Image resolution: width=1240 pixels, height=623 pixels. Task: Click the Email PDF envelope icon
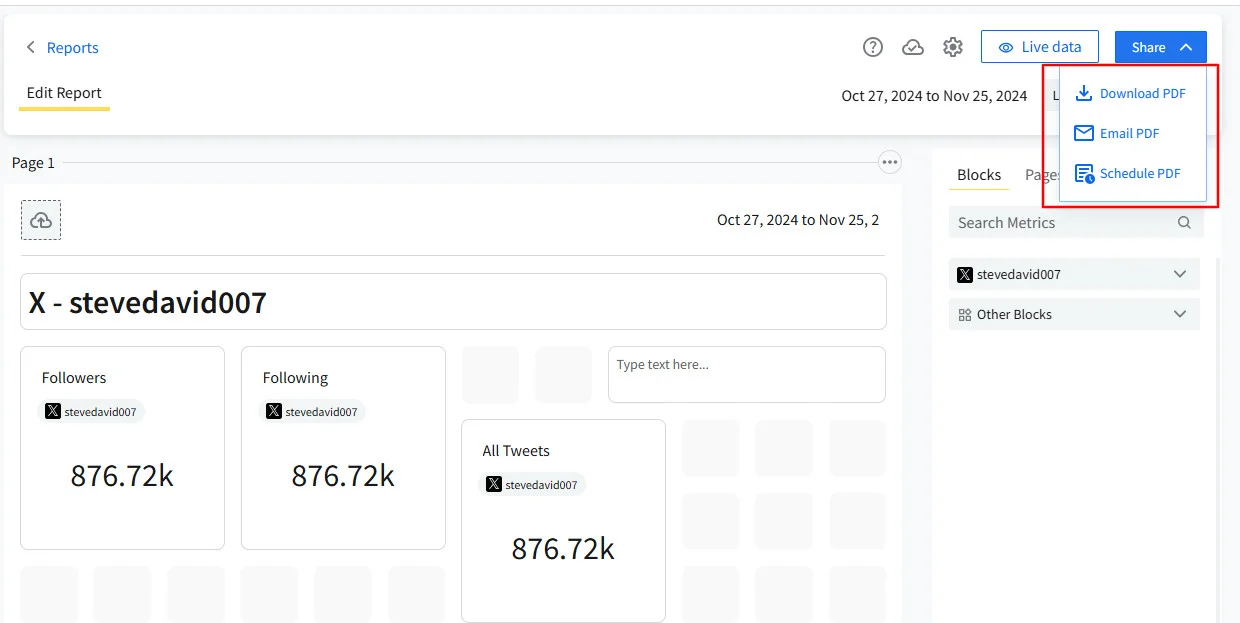point(1084,132)
